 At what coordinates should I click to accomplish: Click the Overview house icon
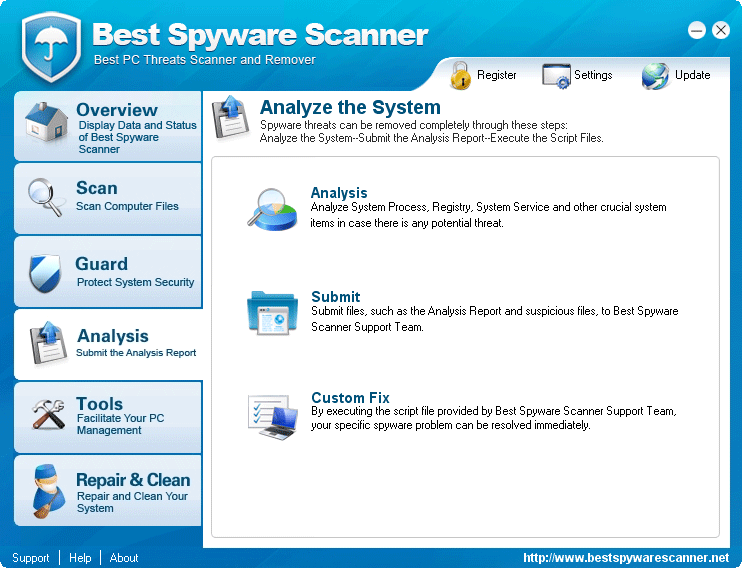(46, 122)
